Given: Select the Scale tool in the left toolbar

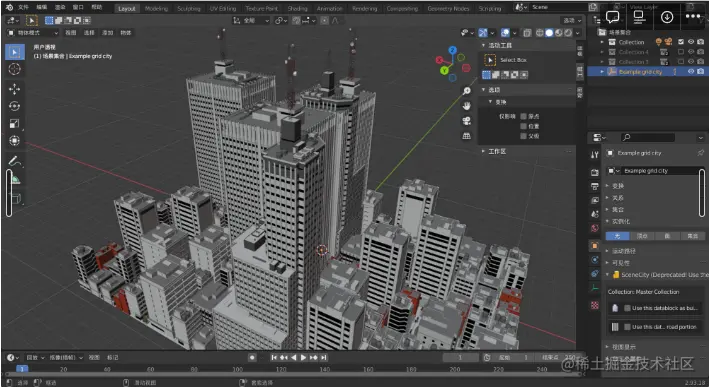Looking at the screenshot, I should pyautogui.click(x=14, y=123).
